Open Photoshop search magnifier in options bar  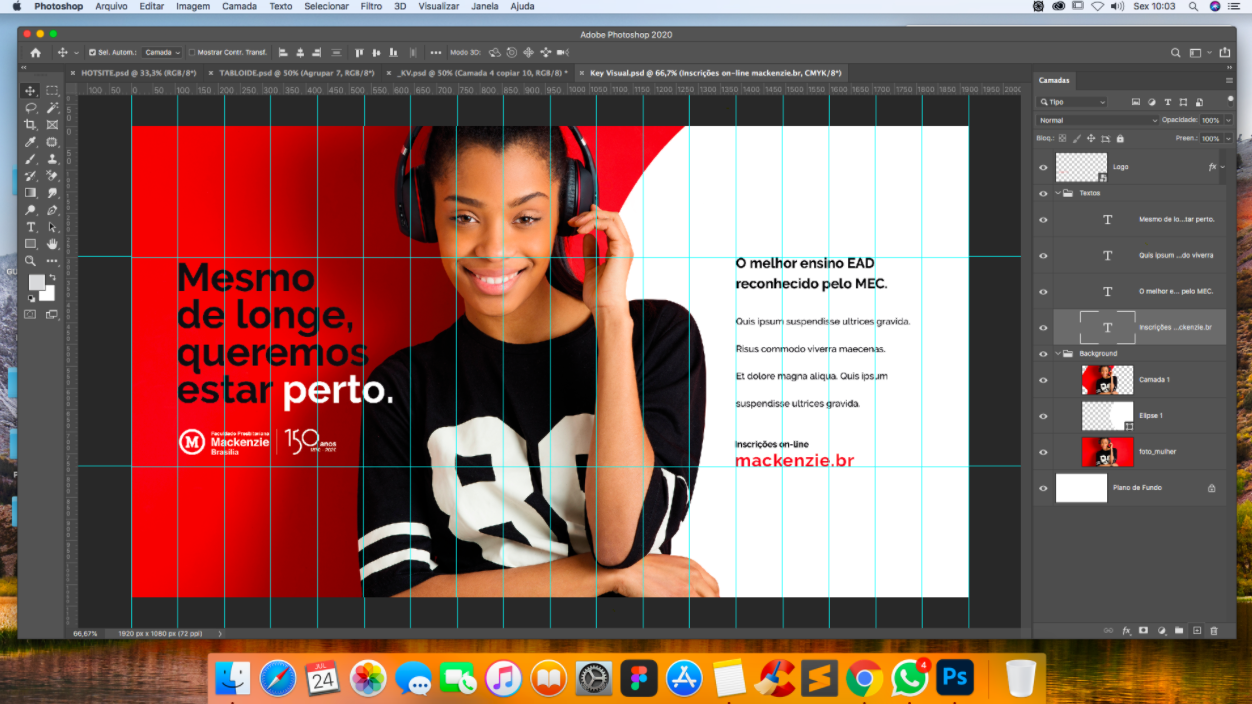pyautogui.click(x=1176, y=53)
